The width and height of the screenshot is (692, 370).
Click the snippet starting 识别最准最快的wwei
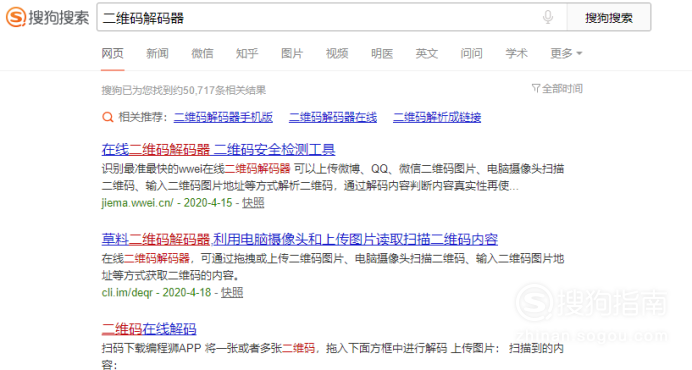[333, 177]
